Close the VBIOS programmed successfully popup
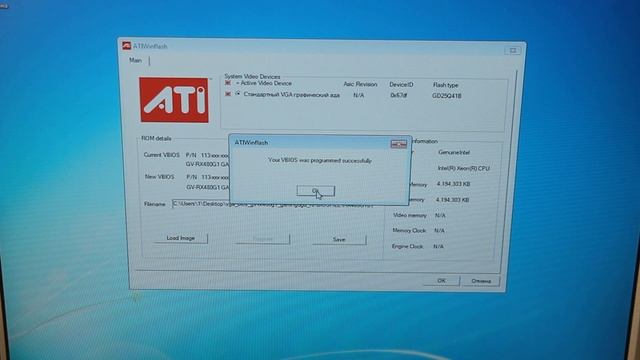Screen dimensions: 640x360 point(398,144)
